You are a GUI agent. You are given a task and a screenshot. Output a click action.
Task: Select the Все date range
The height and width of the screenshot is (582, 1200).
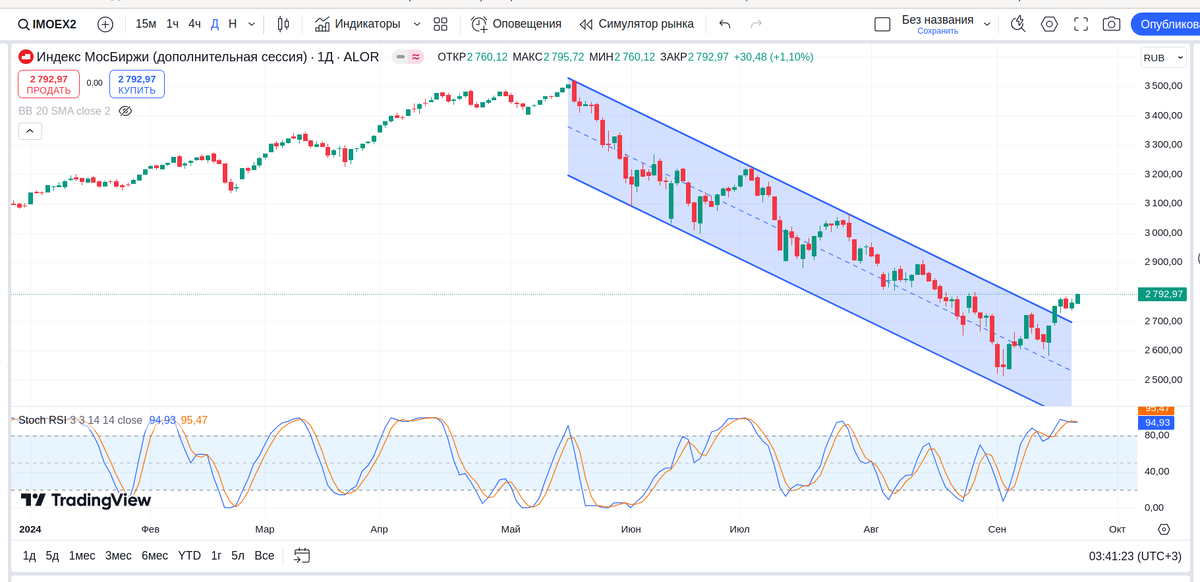point(264,555)
